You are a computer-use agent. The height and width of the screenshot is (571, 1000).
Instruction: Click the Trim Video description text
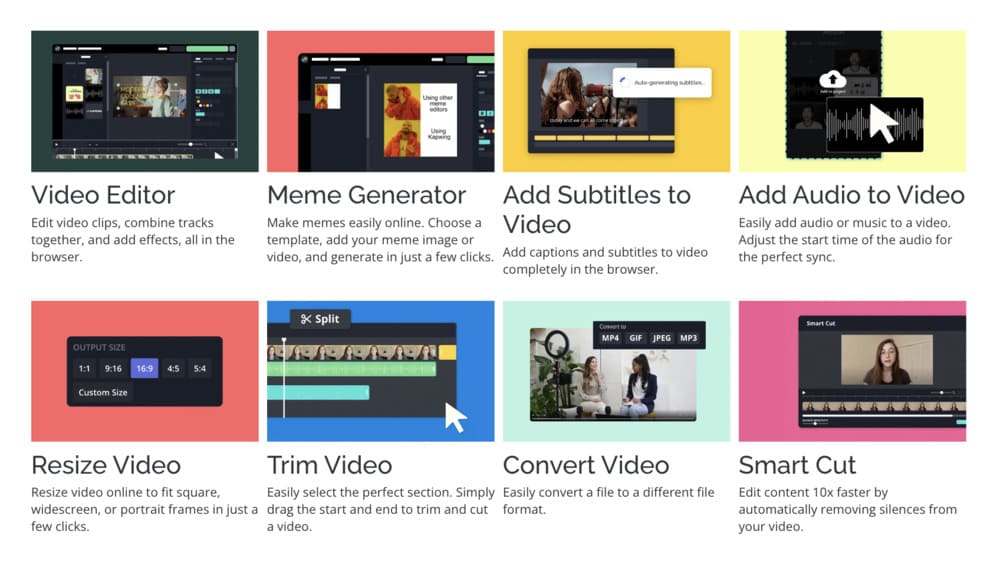pyautogui.click(x=381, y=510)
